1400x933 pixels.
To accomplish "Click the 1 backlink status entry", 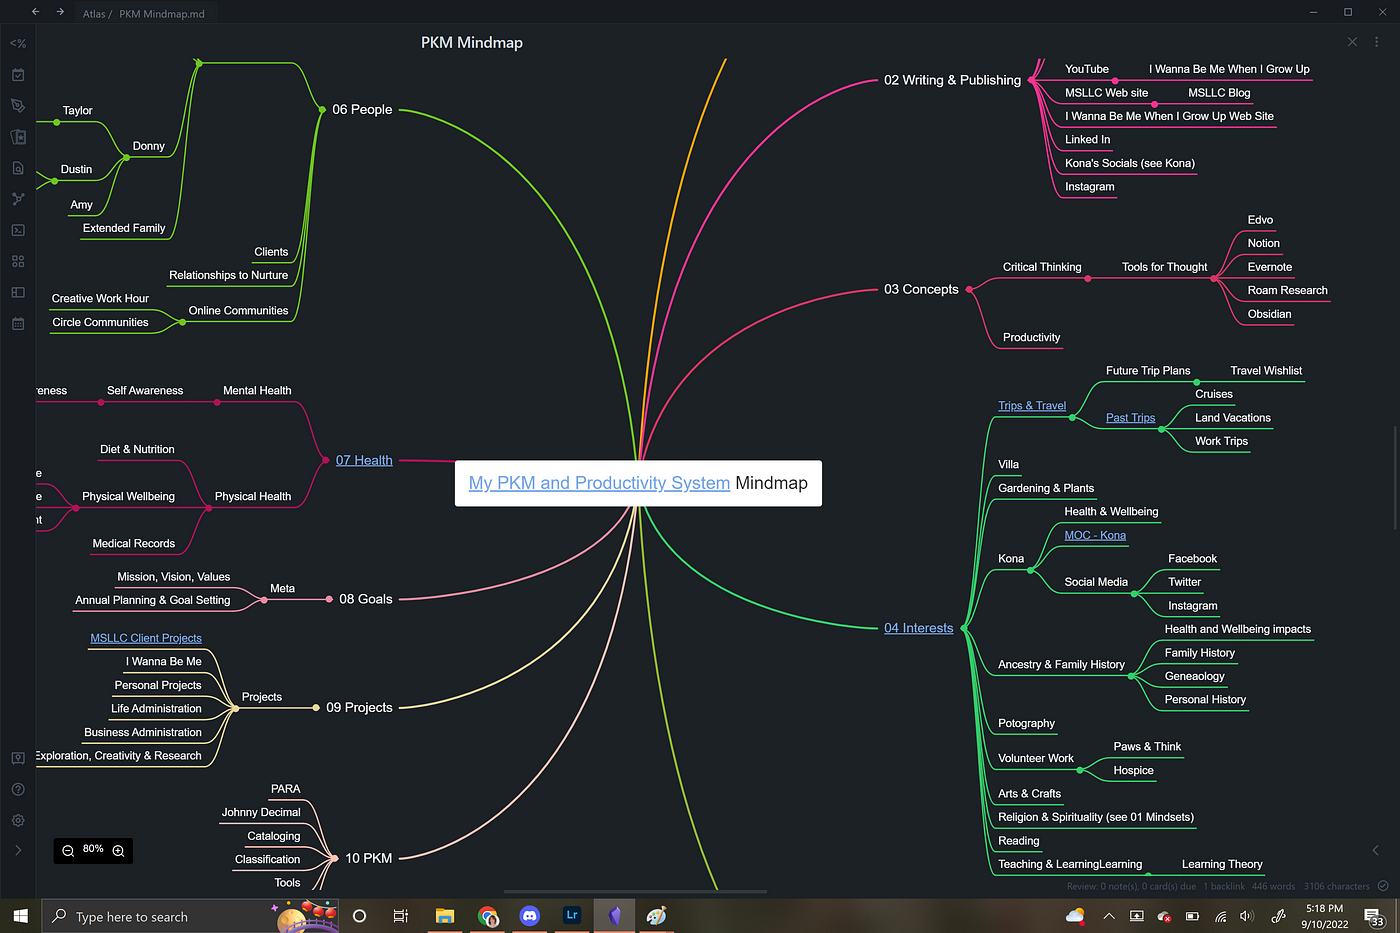I will coord(1223,886).
